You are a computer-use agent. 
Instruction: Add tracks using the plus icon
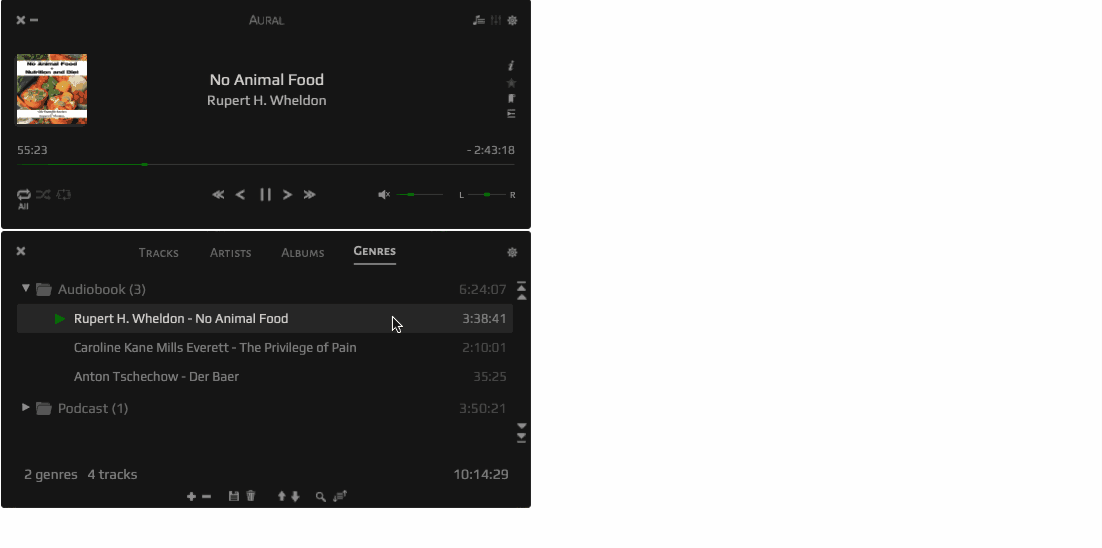pyautogui.click(x=191, y=496)
